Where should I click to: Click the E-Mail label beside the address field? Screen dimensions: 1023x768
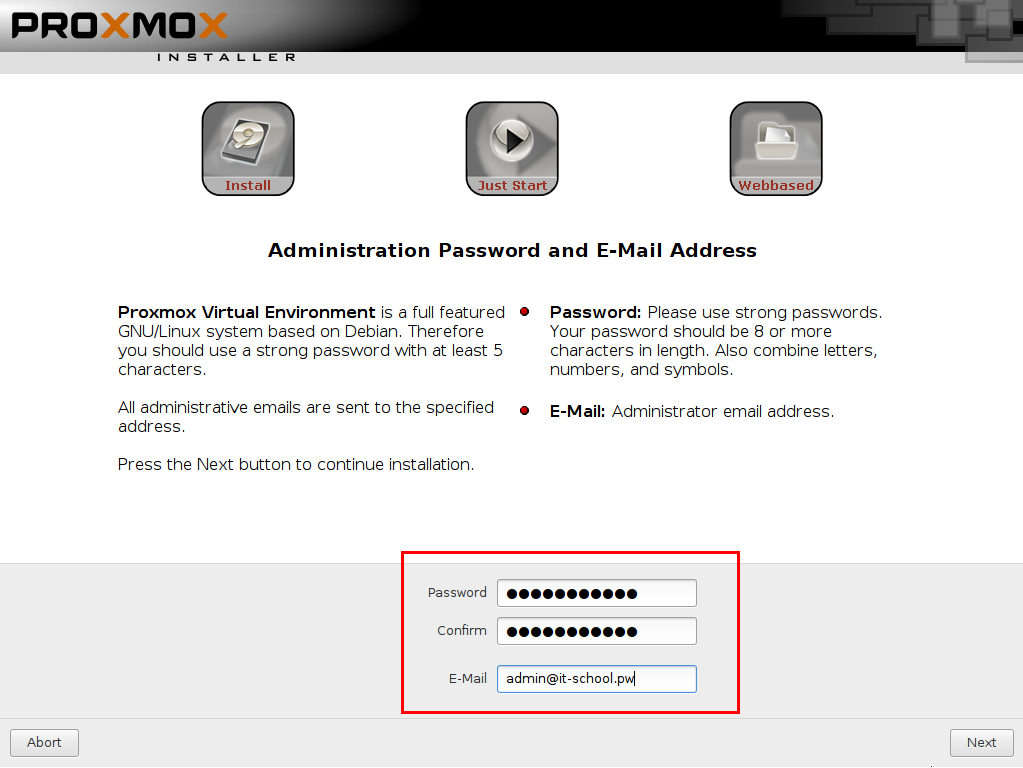tap(468, 679)
